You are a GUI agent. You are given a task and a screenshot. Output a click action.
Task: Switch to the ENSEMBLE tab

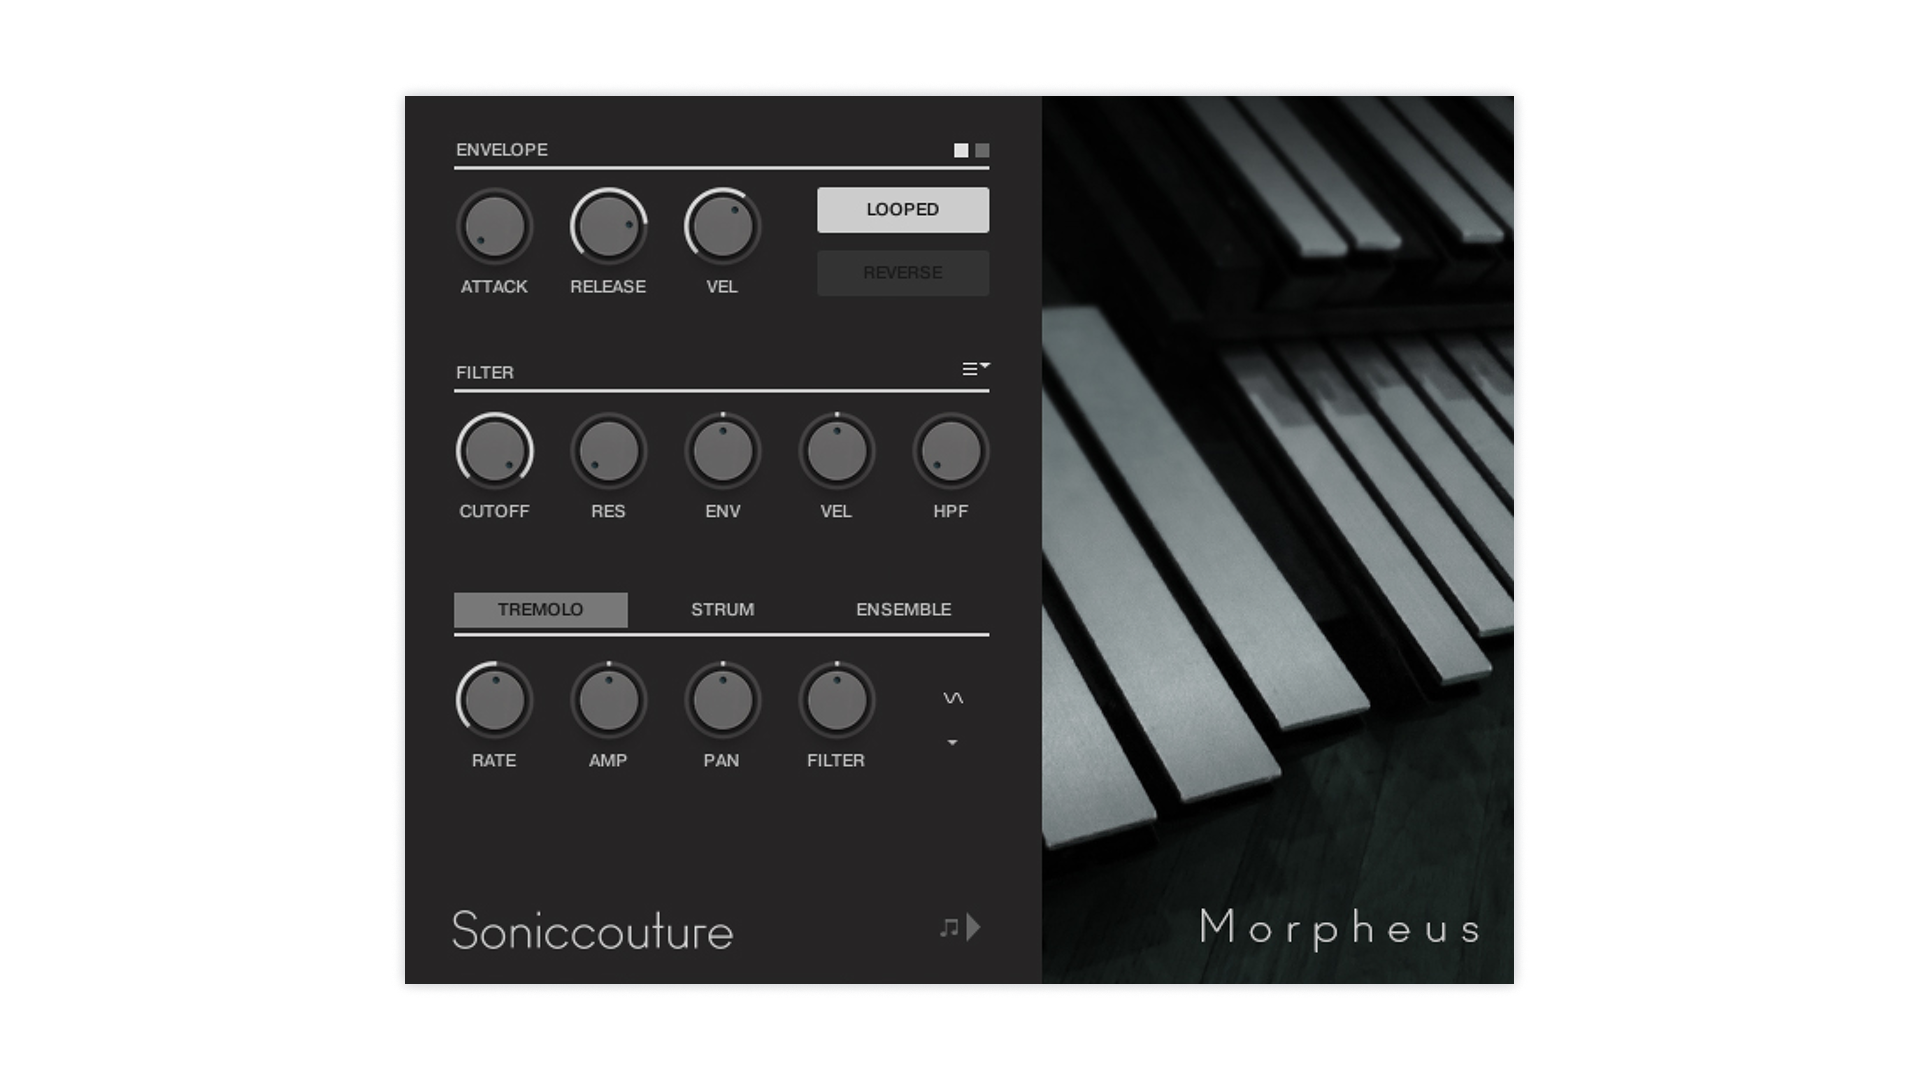pyautogui.click(x=903, y=610)
